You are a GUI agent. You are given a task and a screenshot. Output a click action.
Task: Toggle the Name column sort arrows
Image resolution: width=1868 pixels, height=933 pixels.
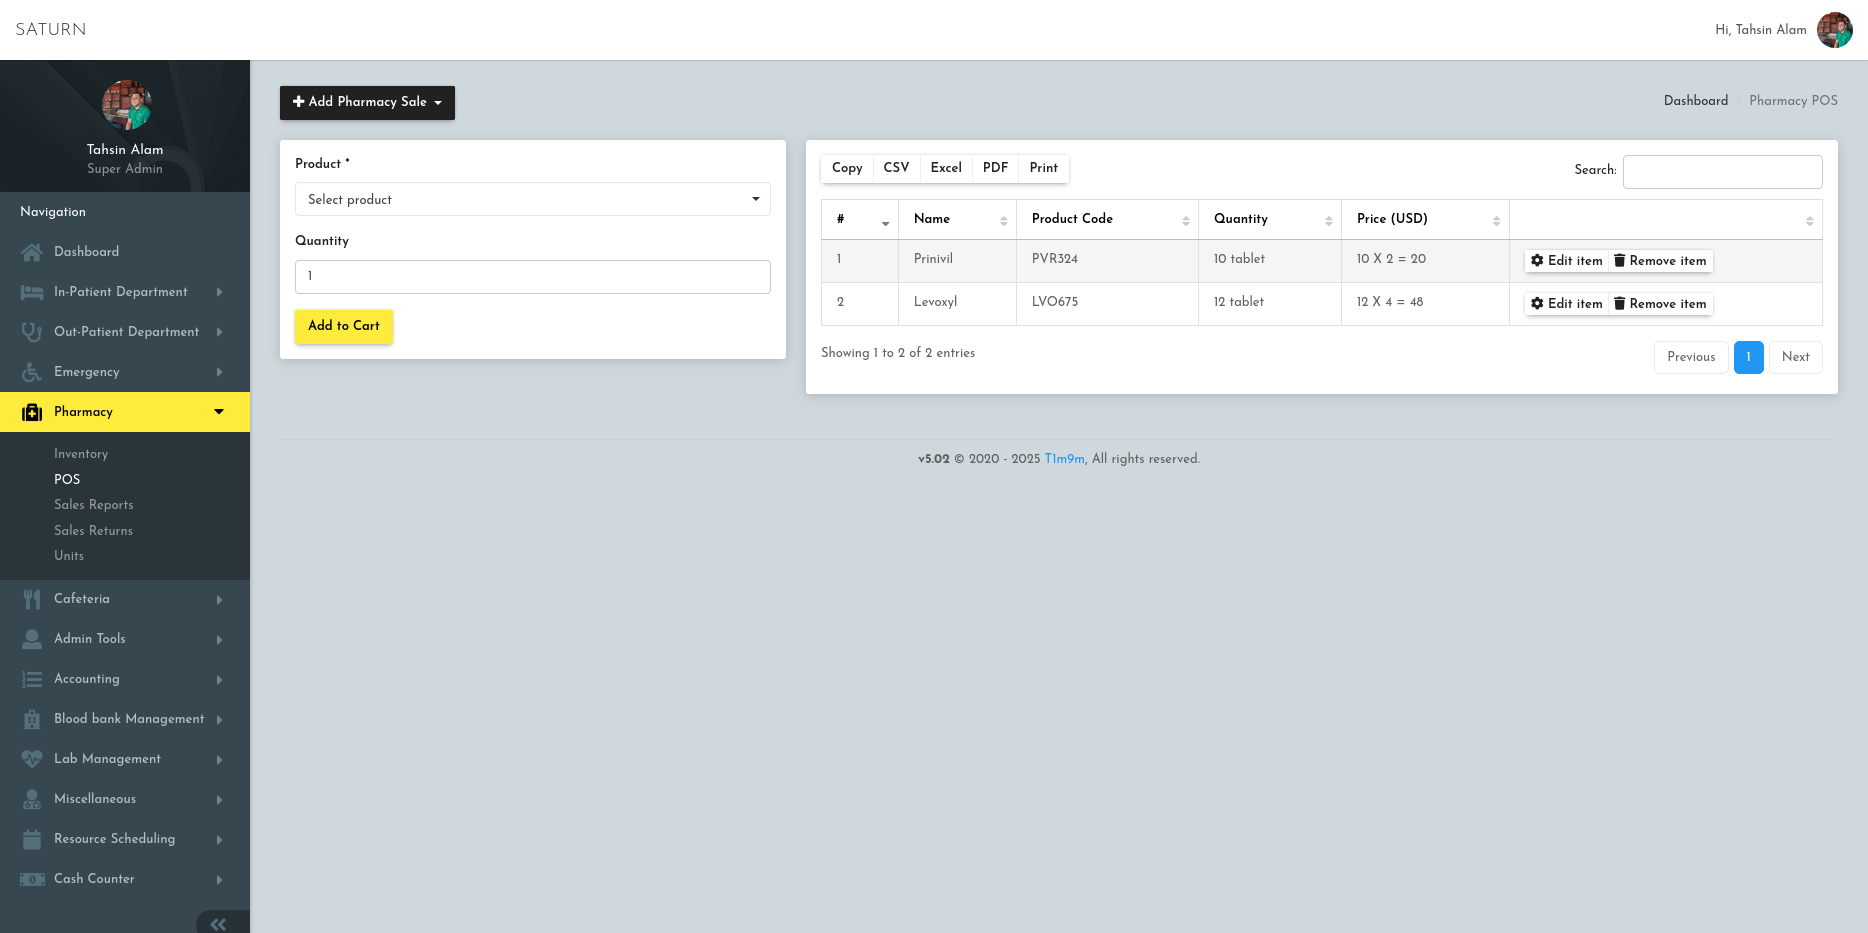[x=1005, y=219]
